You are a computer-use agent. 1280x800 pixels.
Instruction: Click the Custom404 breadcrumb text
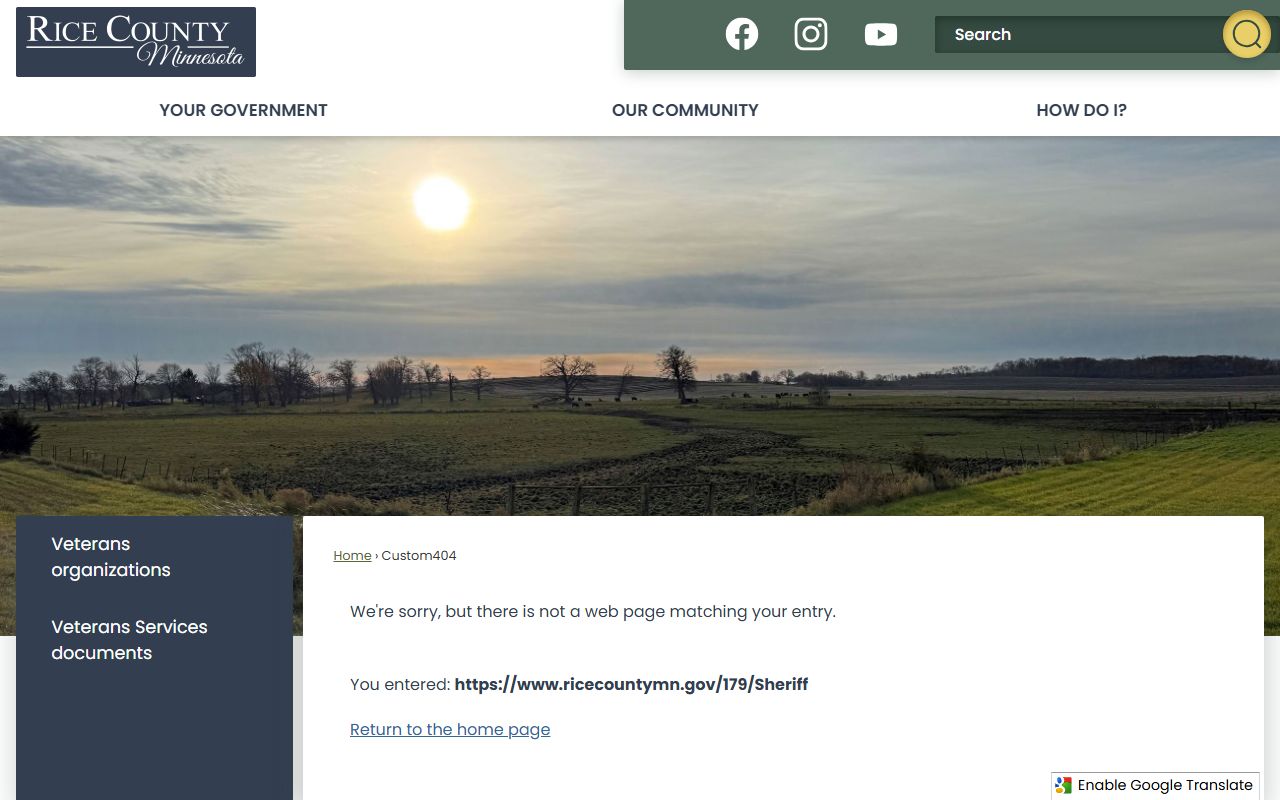tap(419, 556)
